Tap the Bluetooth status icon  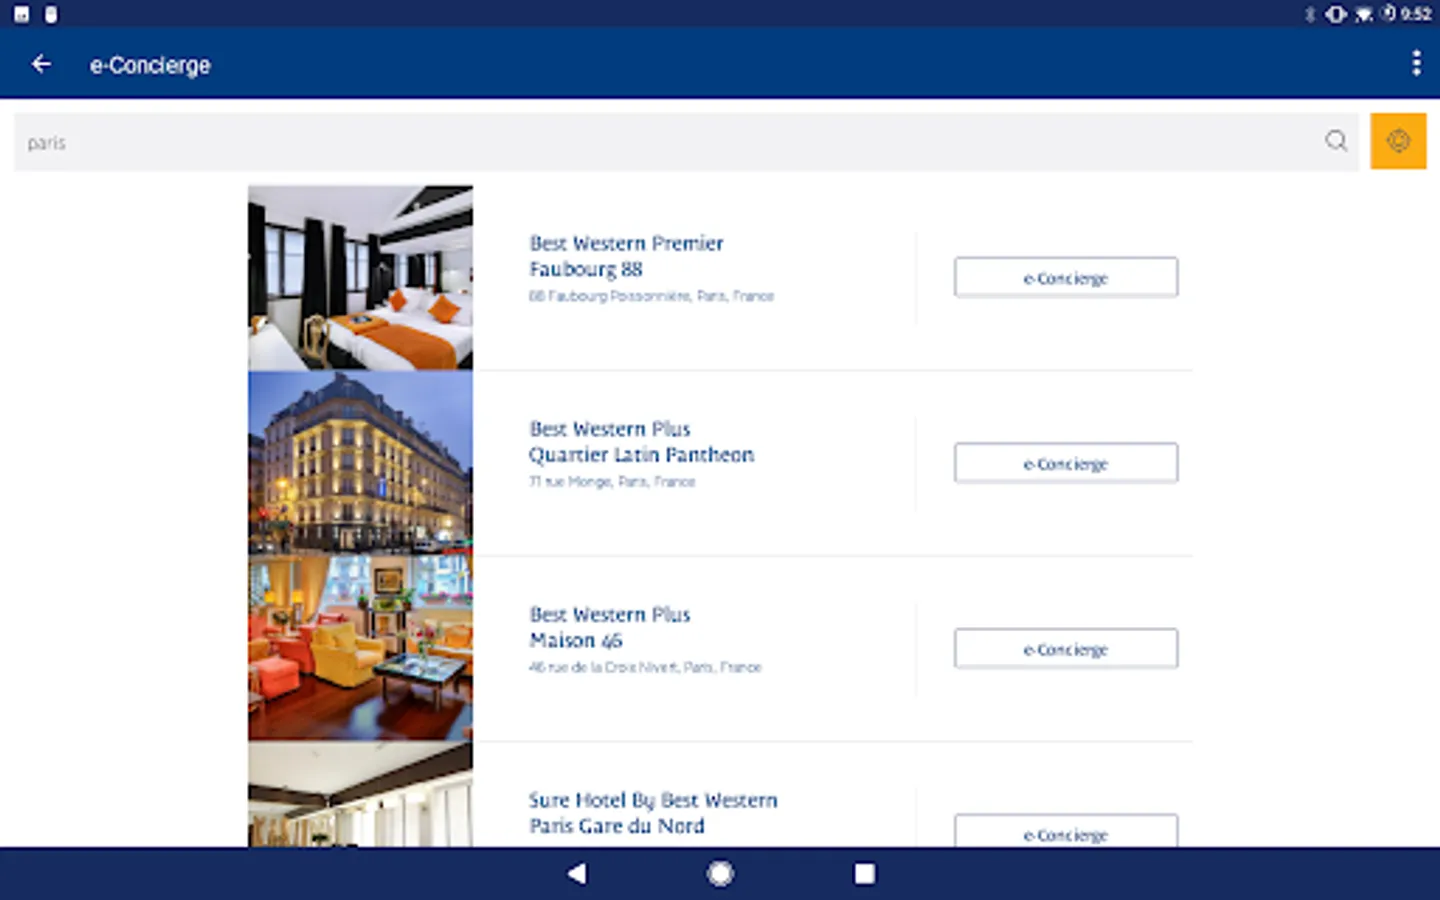click(1310, 14)
